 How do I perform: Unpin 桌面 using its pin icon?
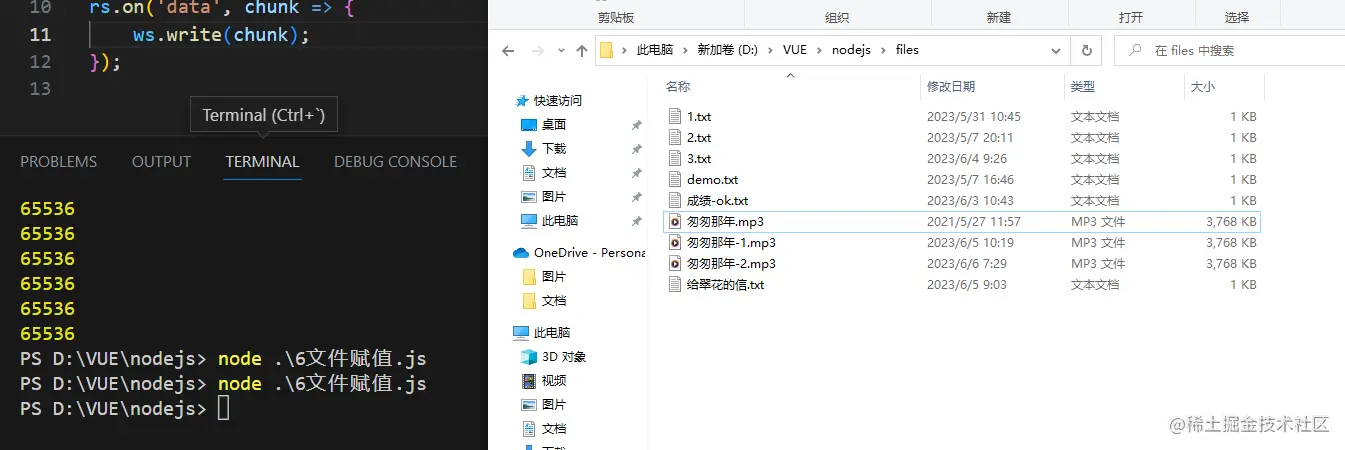tap(636, 125)
